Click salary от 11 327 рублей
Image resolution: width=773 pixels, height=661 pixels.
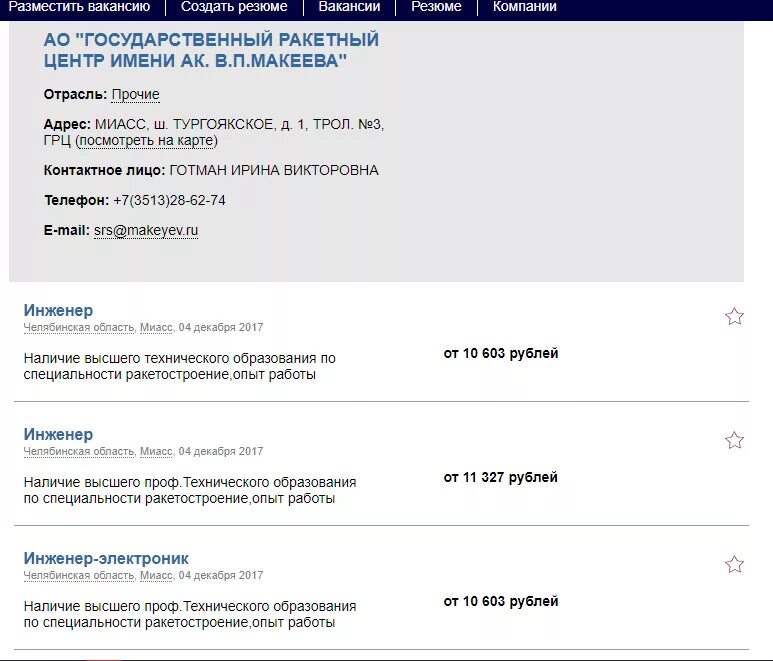pos(500,477)
